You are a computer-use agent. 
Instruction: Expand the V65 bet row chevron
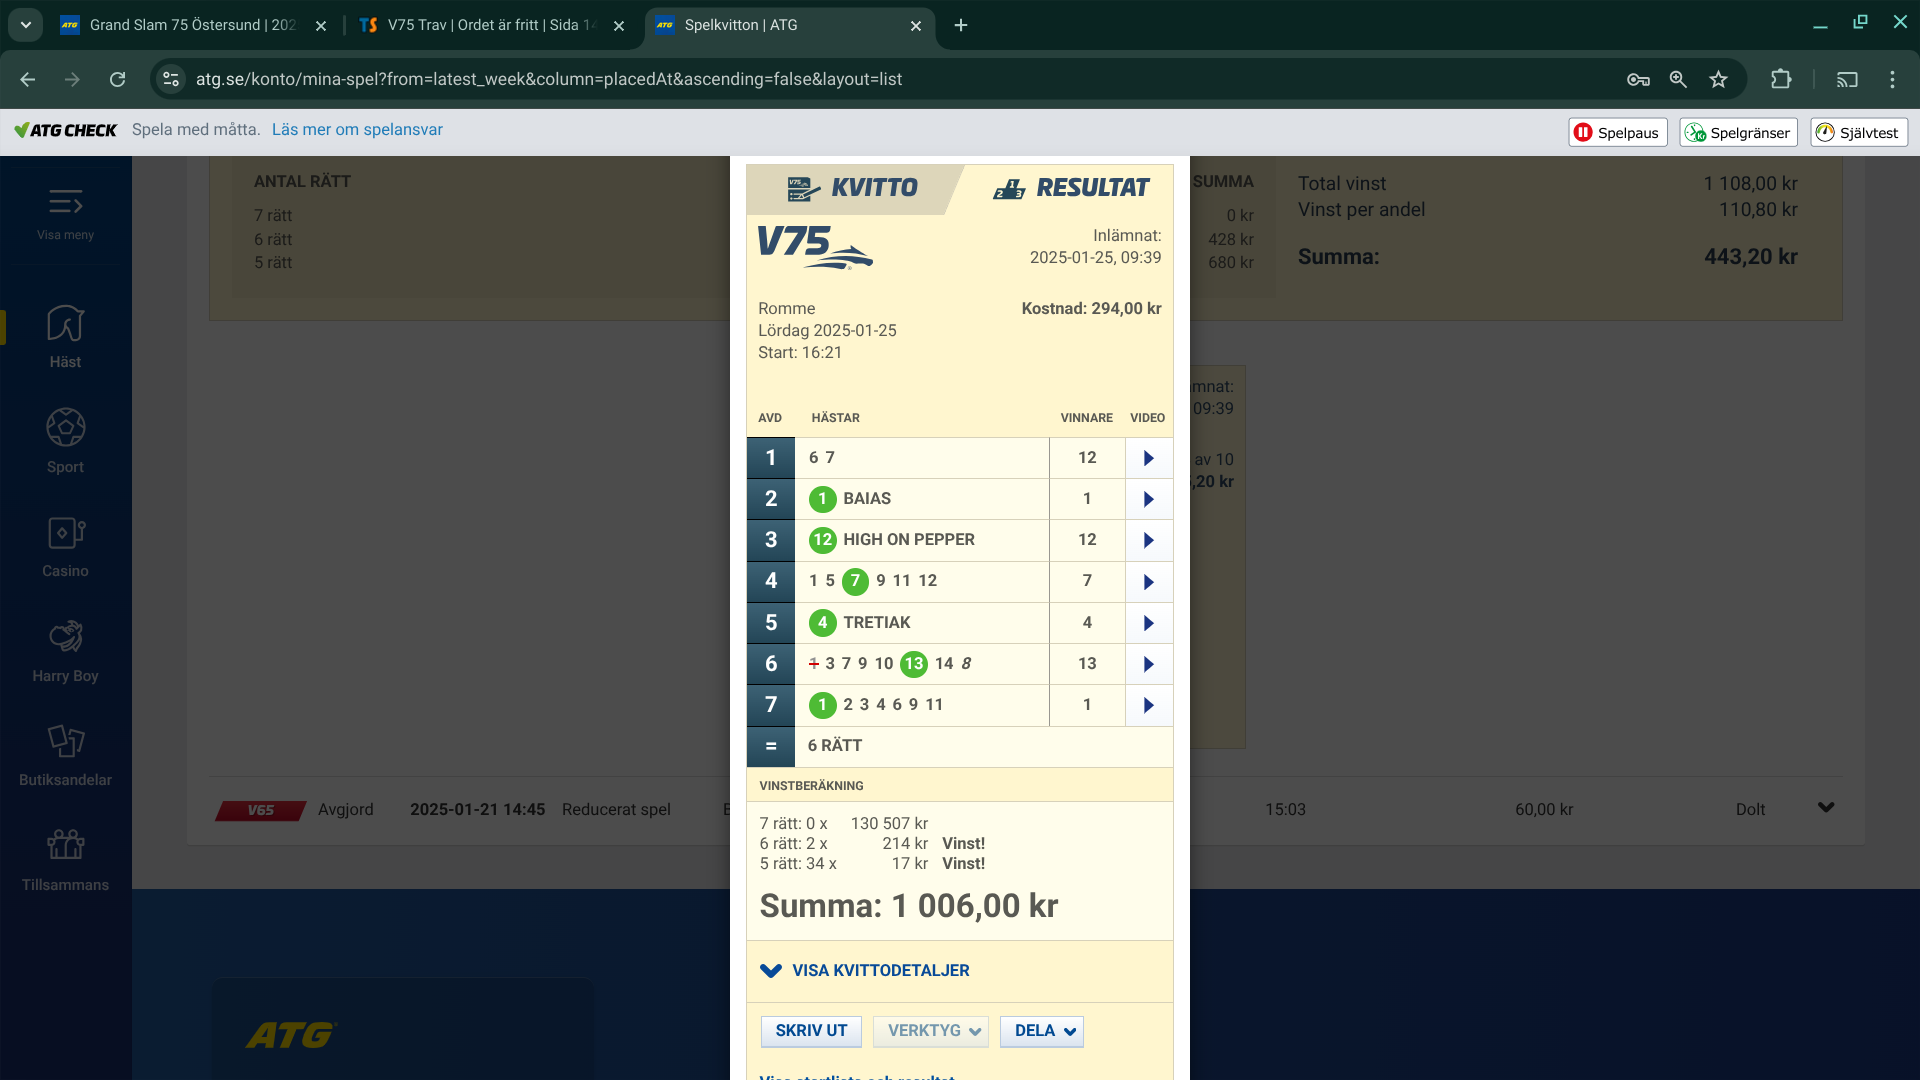[x=1826, y=808]
